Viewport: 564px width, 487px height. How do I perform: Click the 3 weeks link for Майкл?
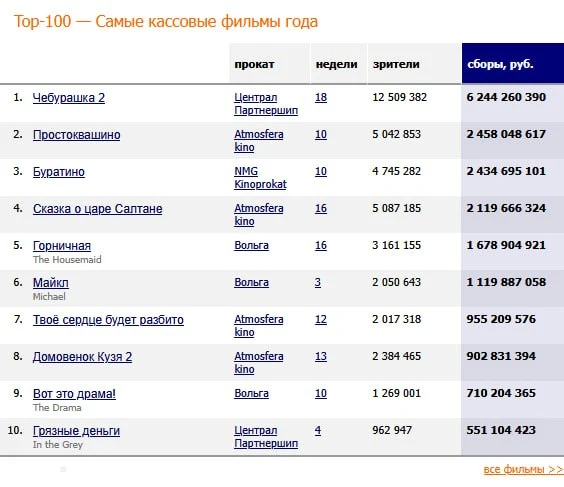(318, 283)
